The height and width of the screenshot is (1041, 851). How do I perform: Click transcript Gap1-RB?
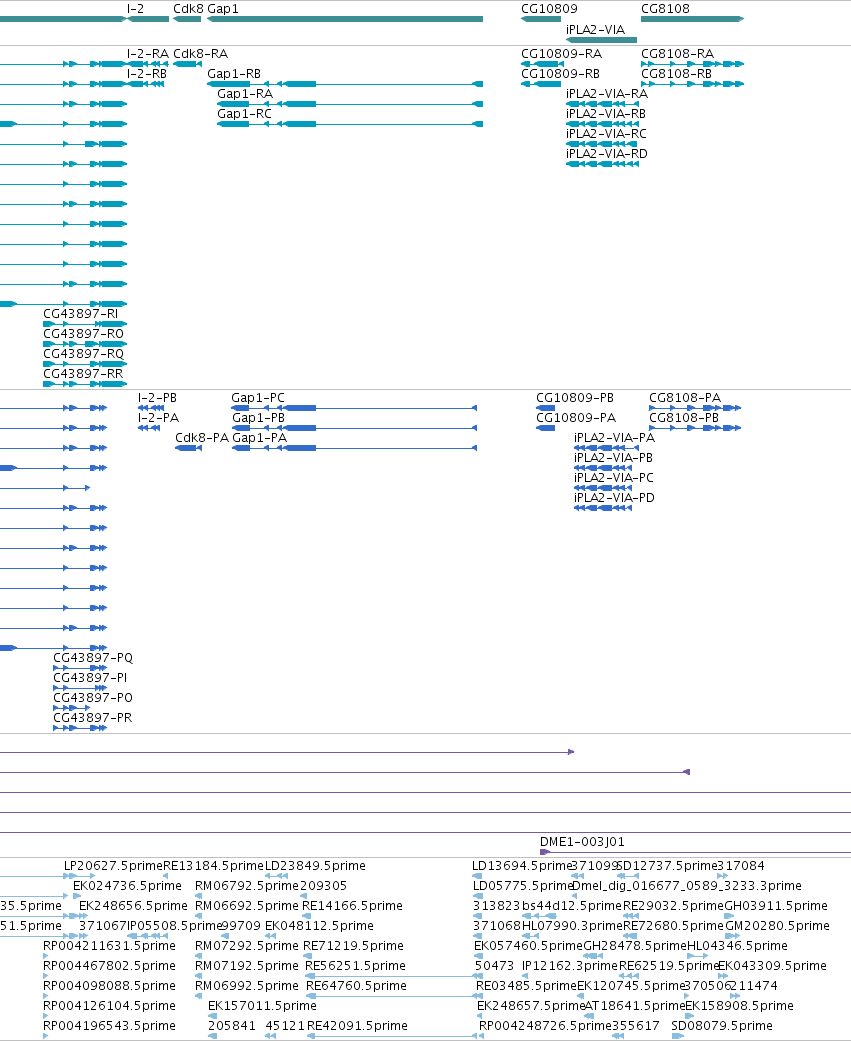pyautogui.click(x=234, y=74)
